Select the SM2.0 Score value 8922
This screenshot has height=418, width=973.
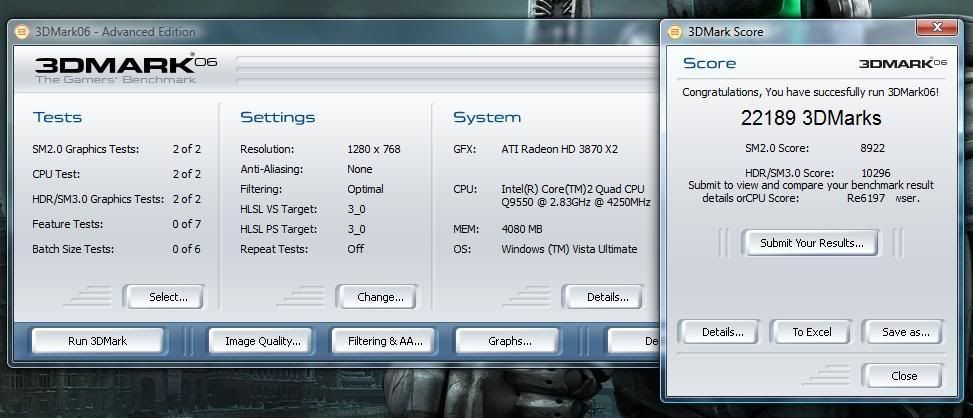click(x=873, y=148)
